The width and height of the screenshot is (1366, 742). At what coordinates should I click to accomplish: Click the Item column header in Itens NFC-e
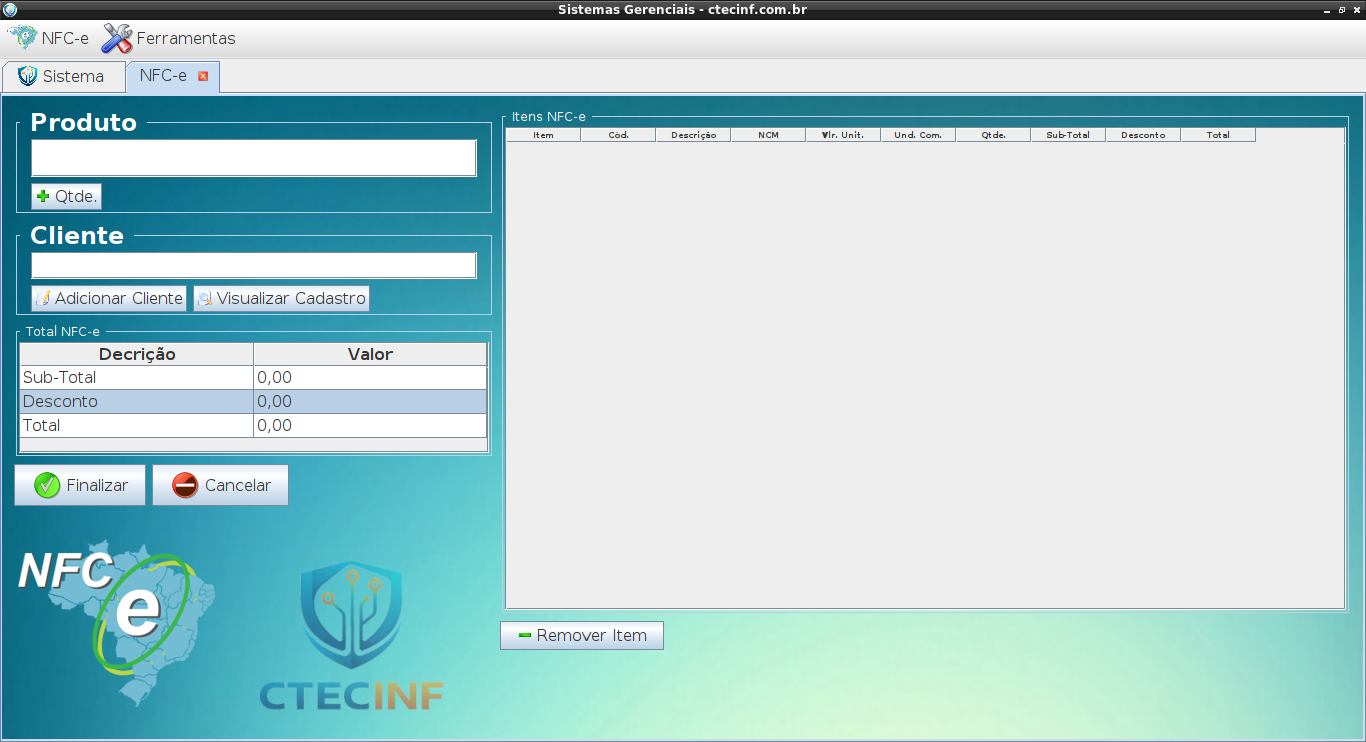(543, 135)
